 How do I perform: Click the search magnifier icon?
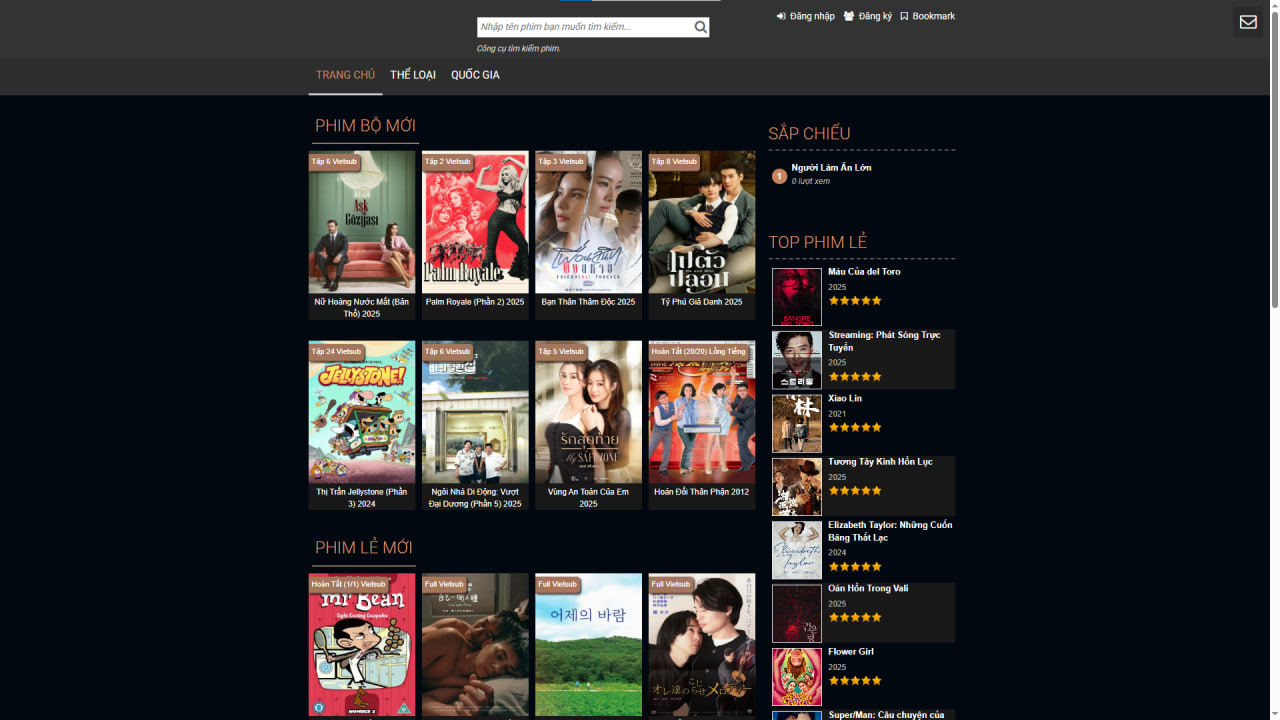[701, 28]
